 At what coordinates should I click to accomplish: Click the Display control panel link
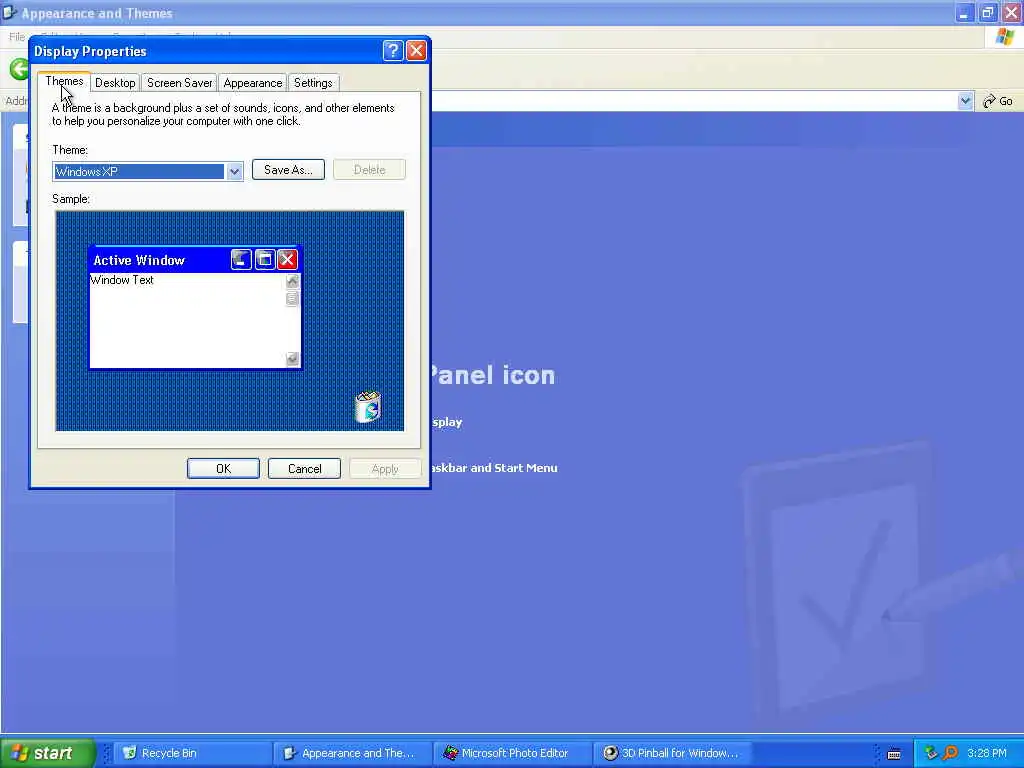[x=447, y=422]
